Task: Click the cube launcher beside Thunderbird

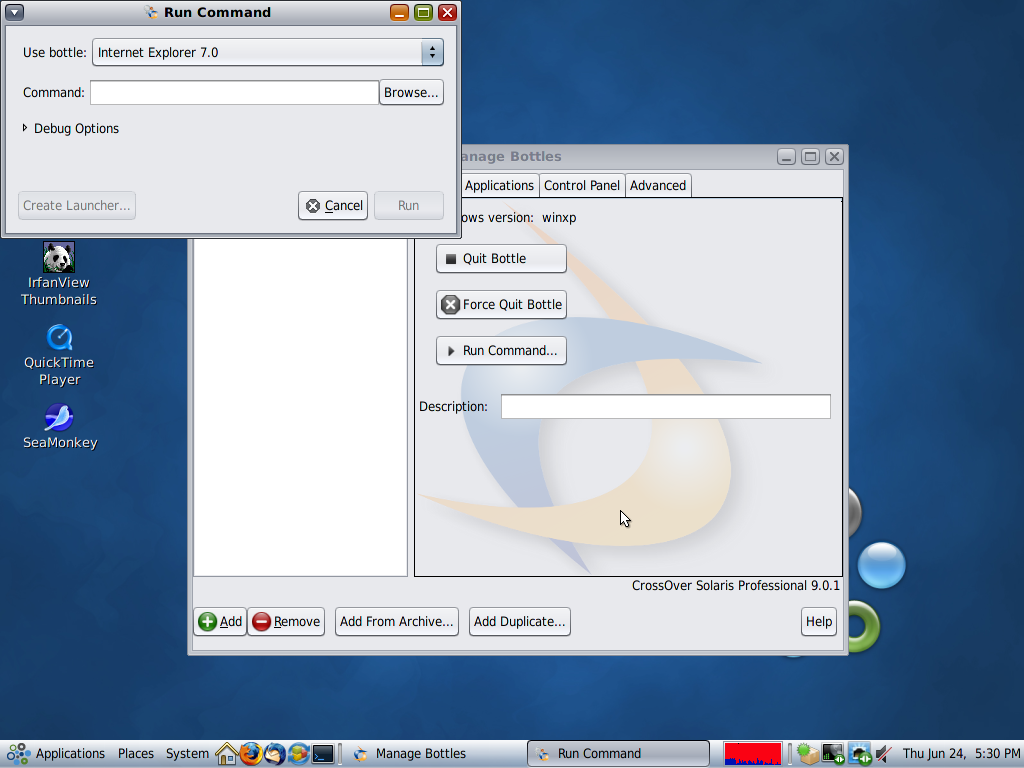Action: pos(298,754)
